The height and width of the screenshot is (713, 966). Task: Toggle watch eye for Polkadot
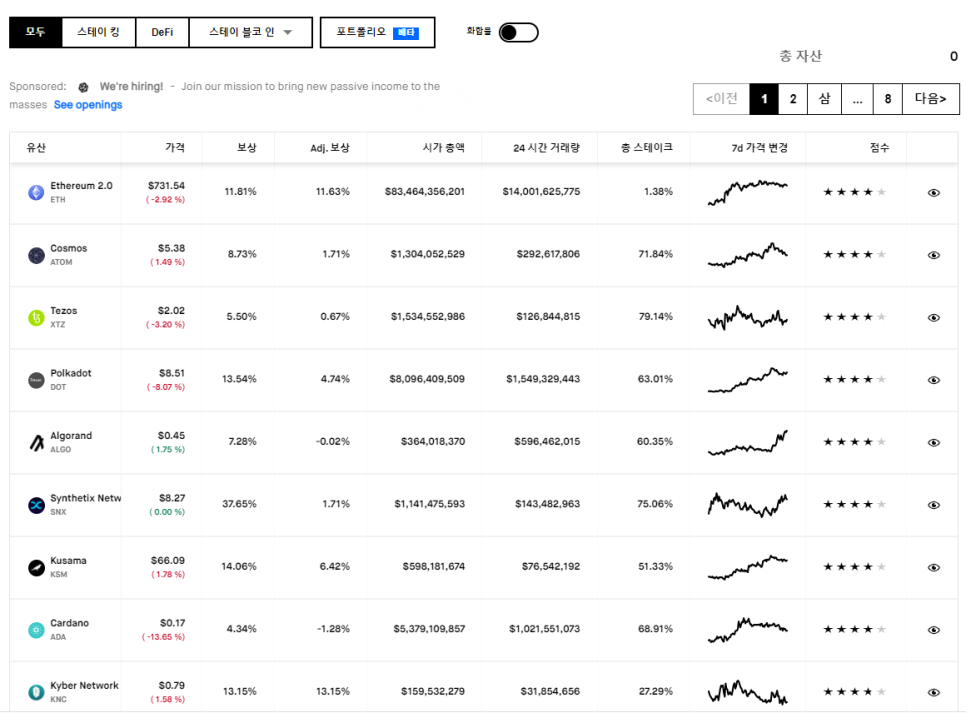point(933,380)
